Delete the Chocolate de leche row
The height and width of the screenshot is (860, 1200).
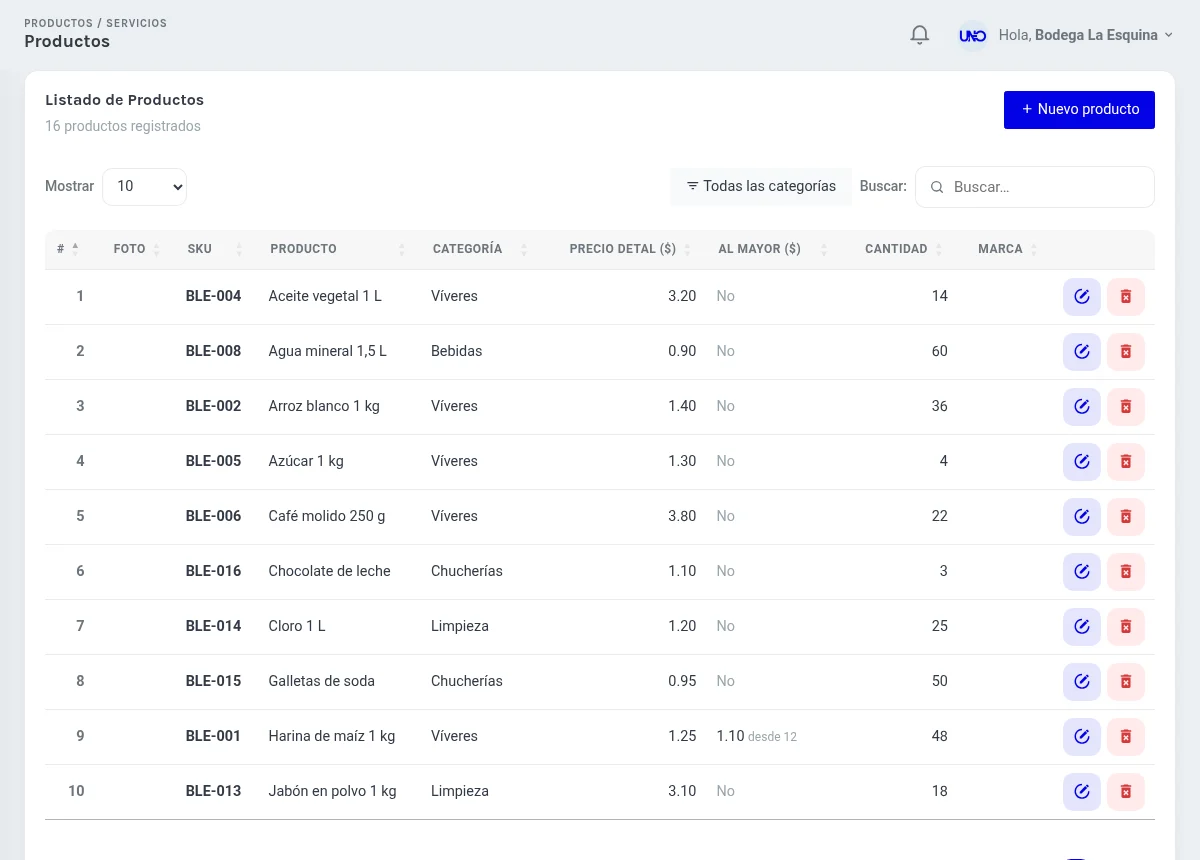pos(1126,572)
